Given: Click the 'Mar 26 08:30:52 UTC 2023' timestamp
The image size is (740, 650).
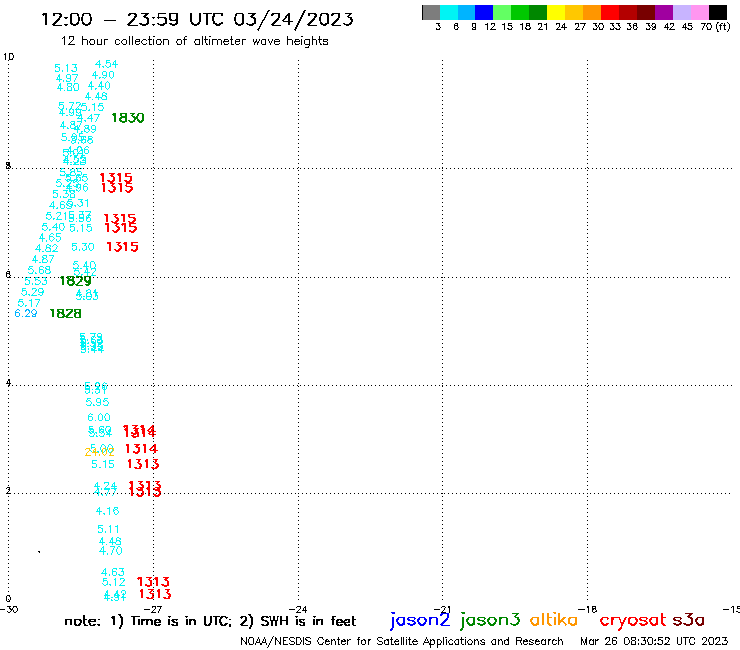Looking at the screenshot, I should coord(654,641).
